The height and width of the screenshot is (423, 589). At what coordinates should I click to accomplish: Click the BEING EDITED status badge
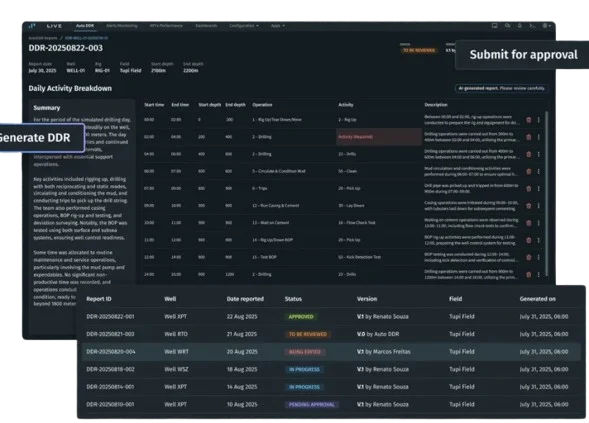305,352
